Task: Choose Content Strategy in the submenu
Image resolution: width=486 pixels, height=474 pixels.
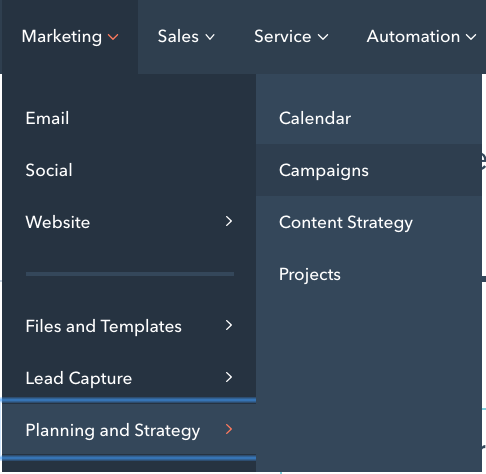Action: pos(369,222)
